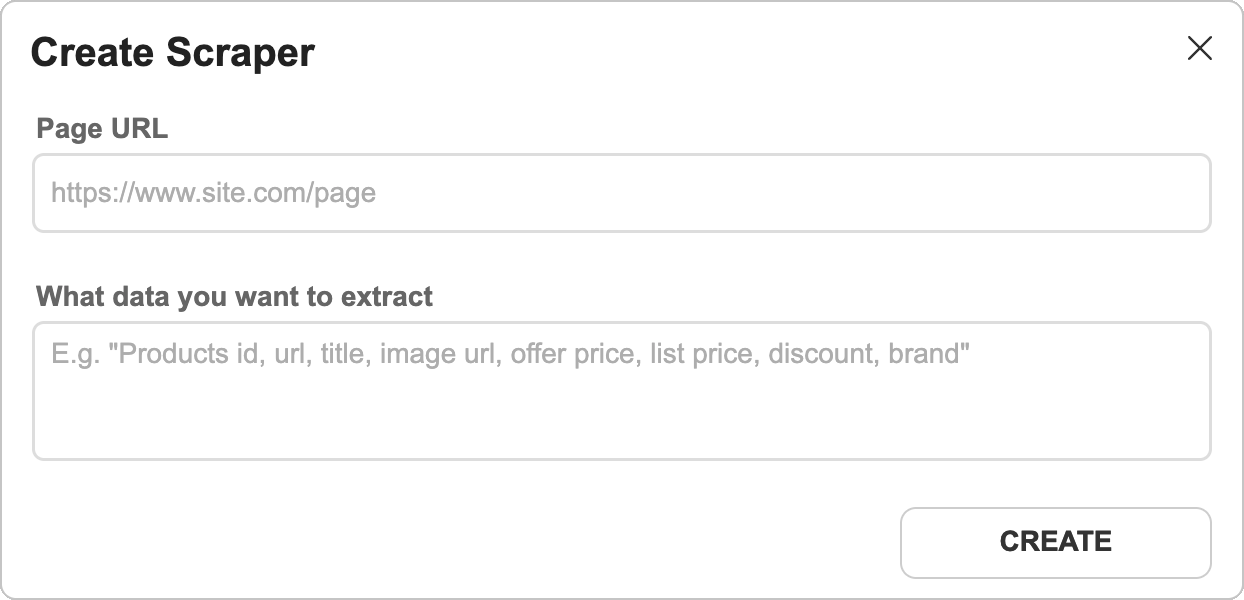Click the https://www.site.com/page placeholder text
Viewport: 1244px width, 600px height.
coord(213,193)
